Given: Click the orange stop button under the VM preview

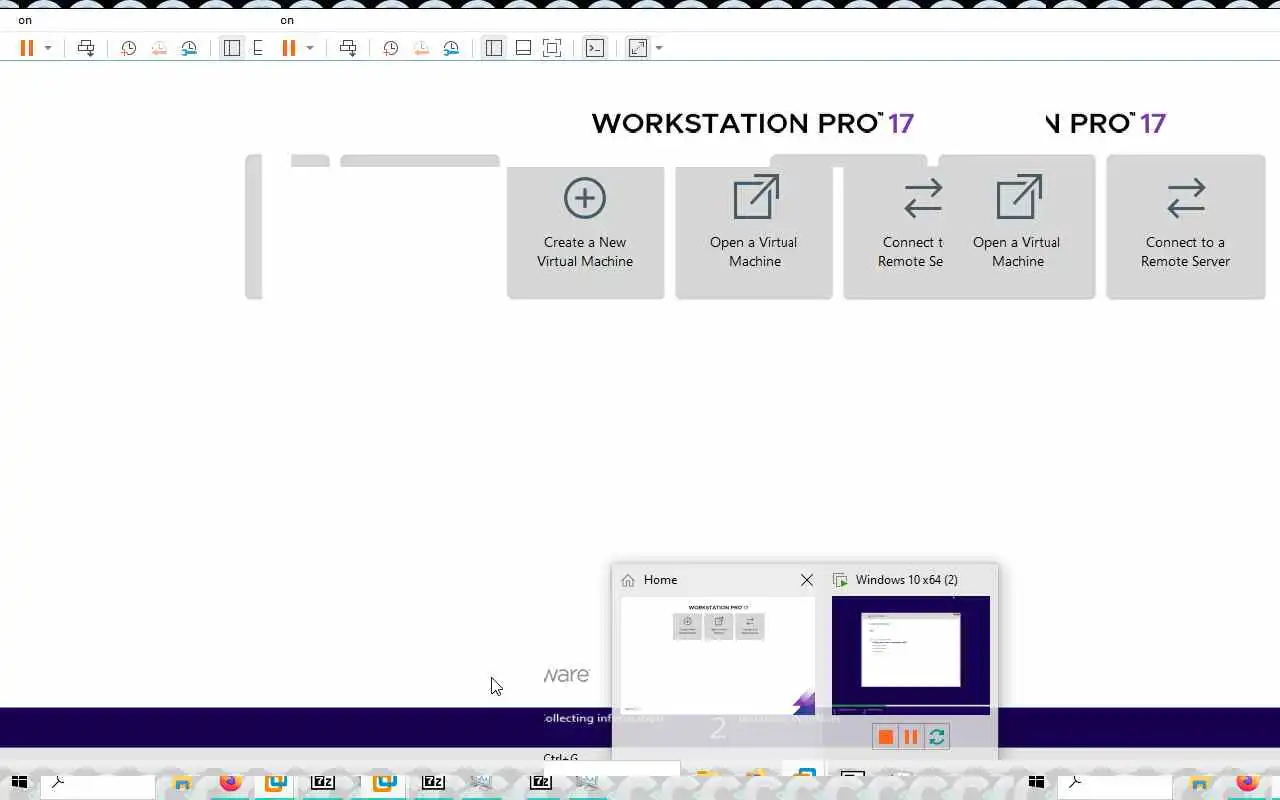Looking at the screenshot, I should pyautogui.click(x=885, y=737).
